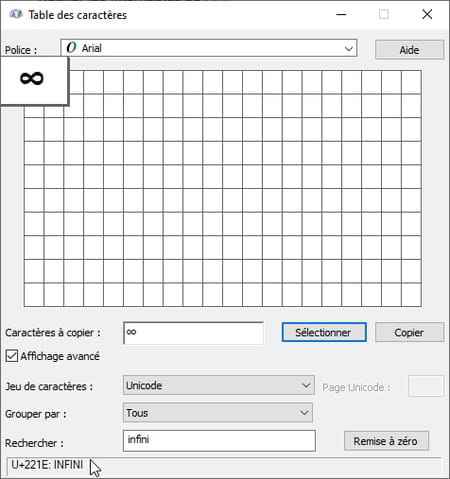Click the Sélectionner button

(x=324, y=332)
